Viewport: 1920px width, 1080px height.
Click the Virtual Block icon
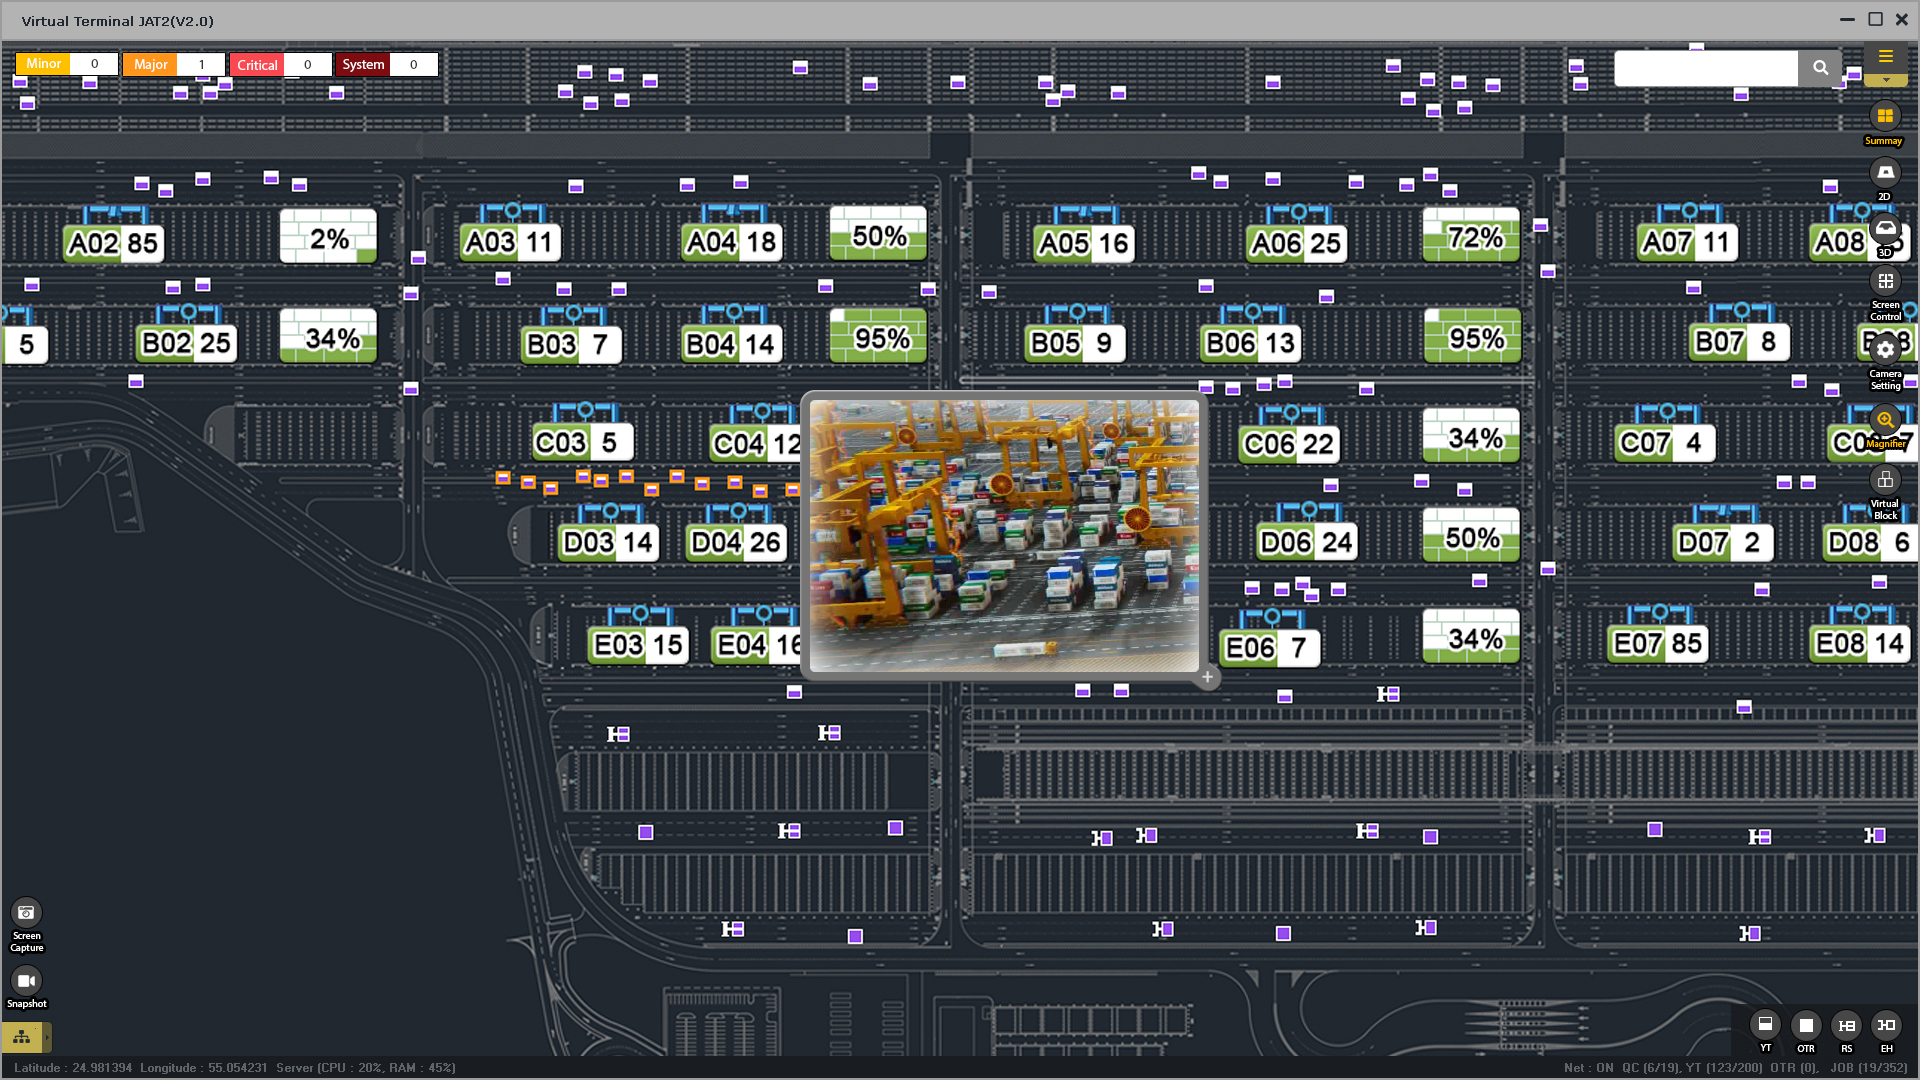(1885, 481)
